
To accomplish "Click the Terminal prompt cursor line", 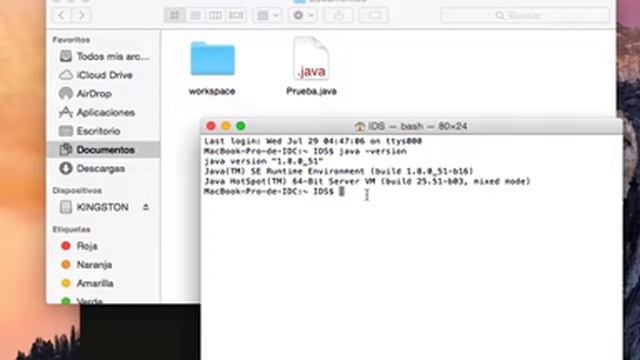I will [274, 191].
